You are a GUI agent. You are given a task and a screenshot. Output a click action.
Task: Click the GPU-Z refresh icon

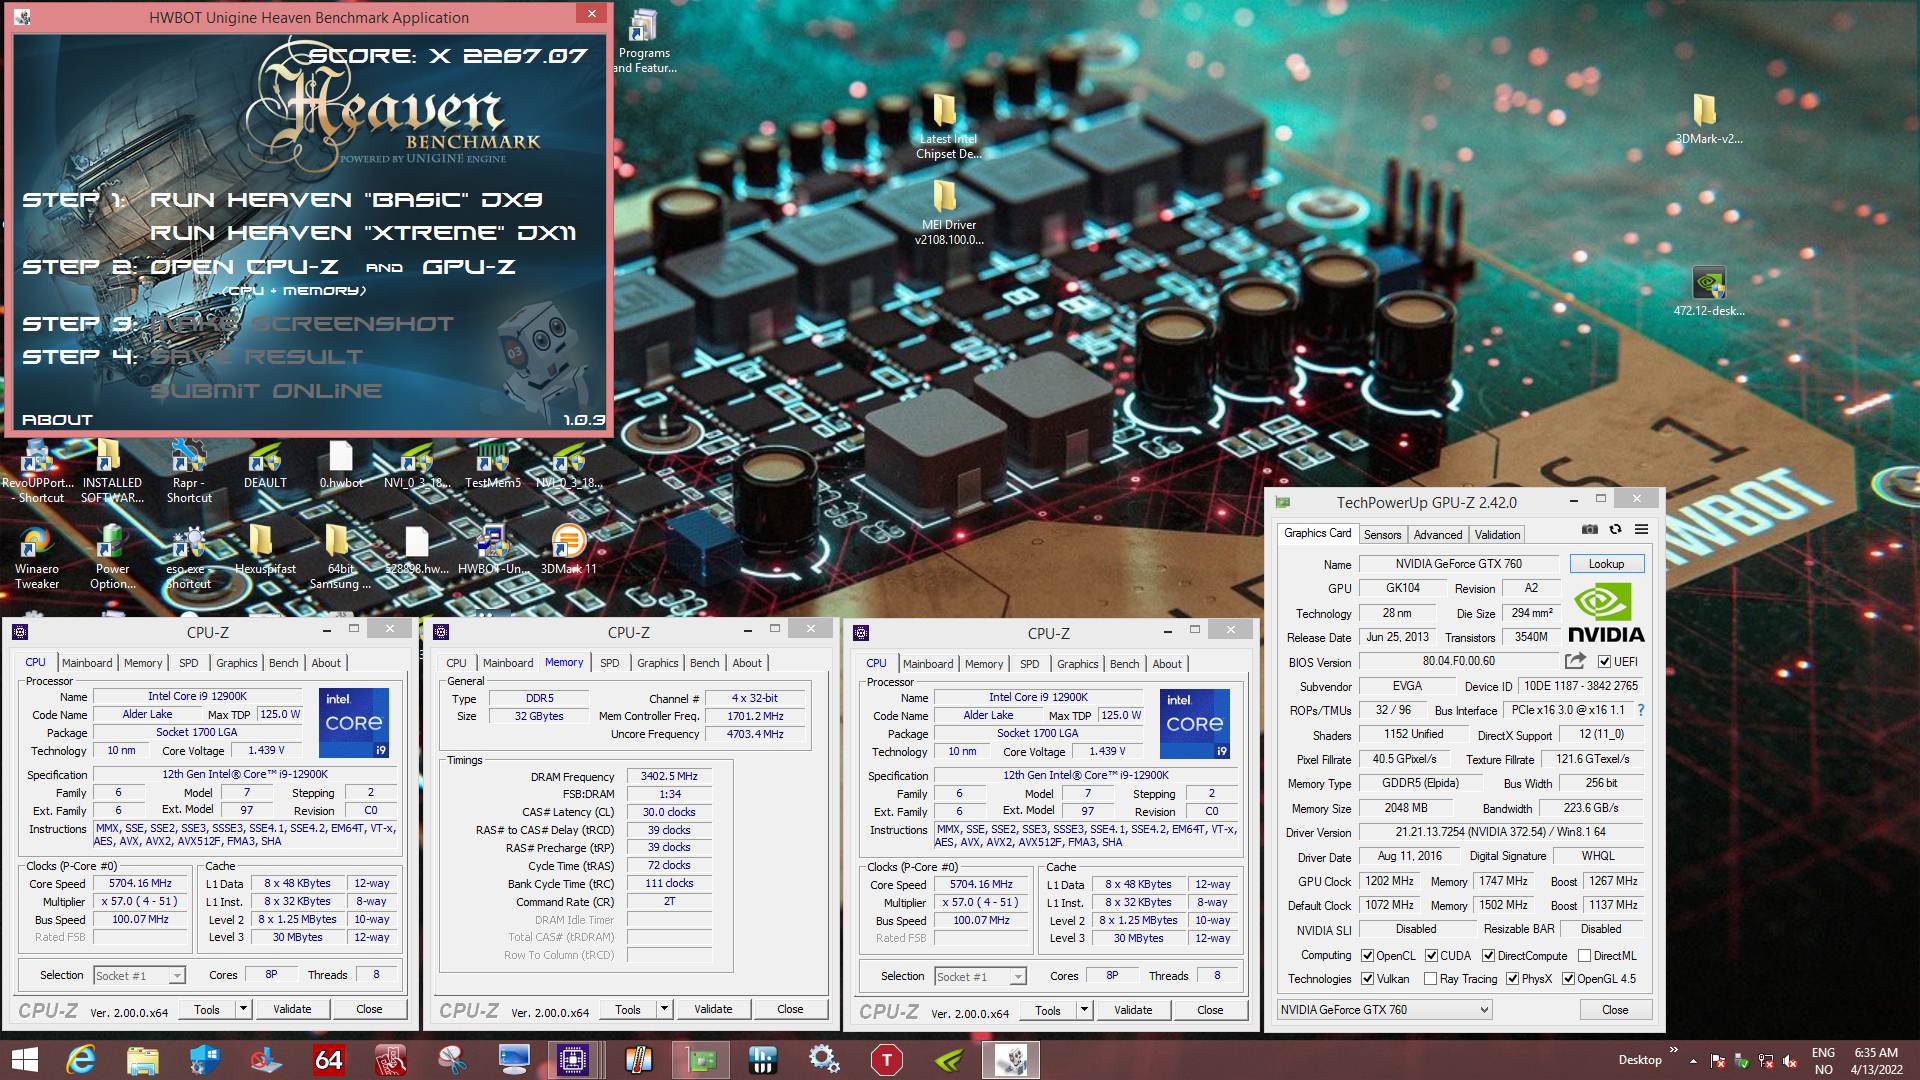pos(1615,530)
